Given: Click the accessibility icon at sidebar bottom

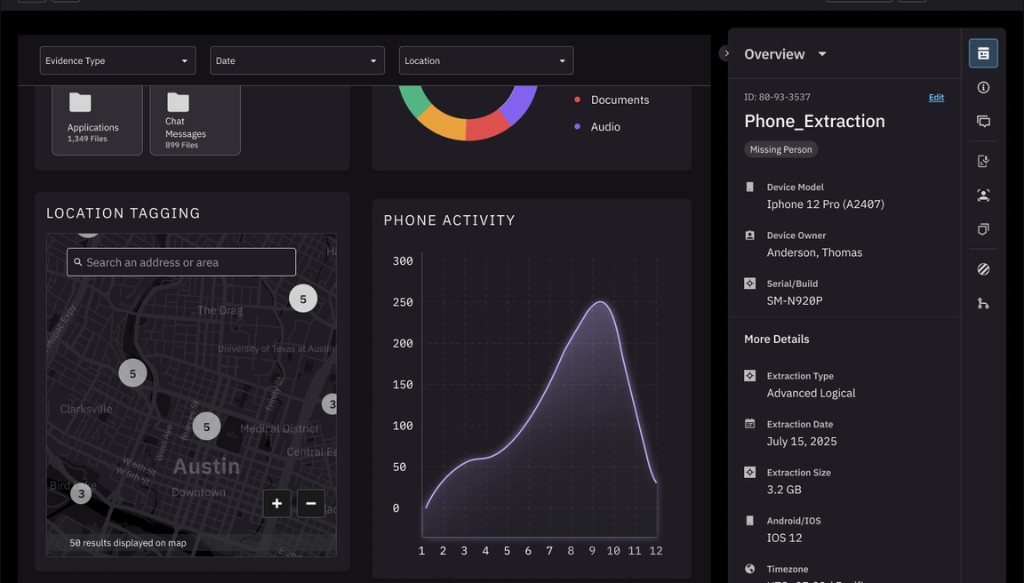Looking at the screenshot, I should pos(983,302).
